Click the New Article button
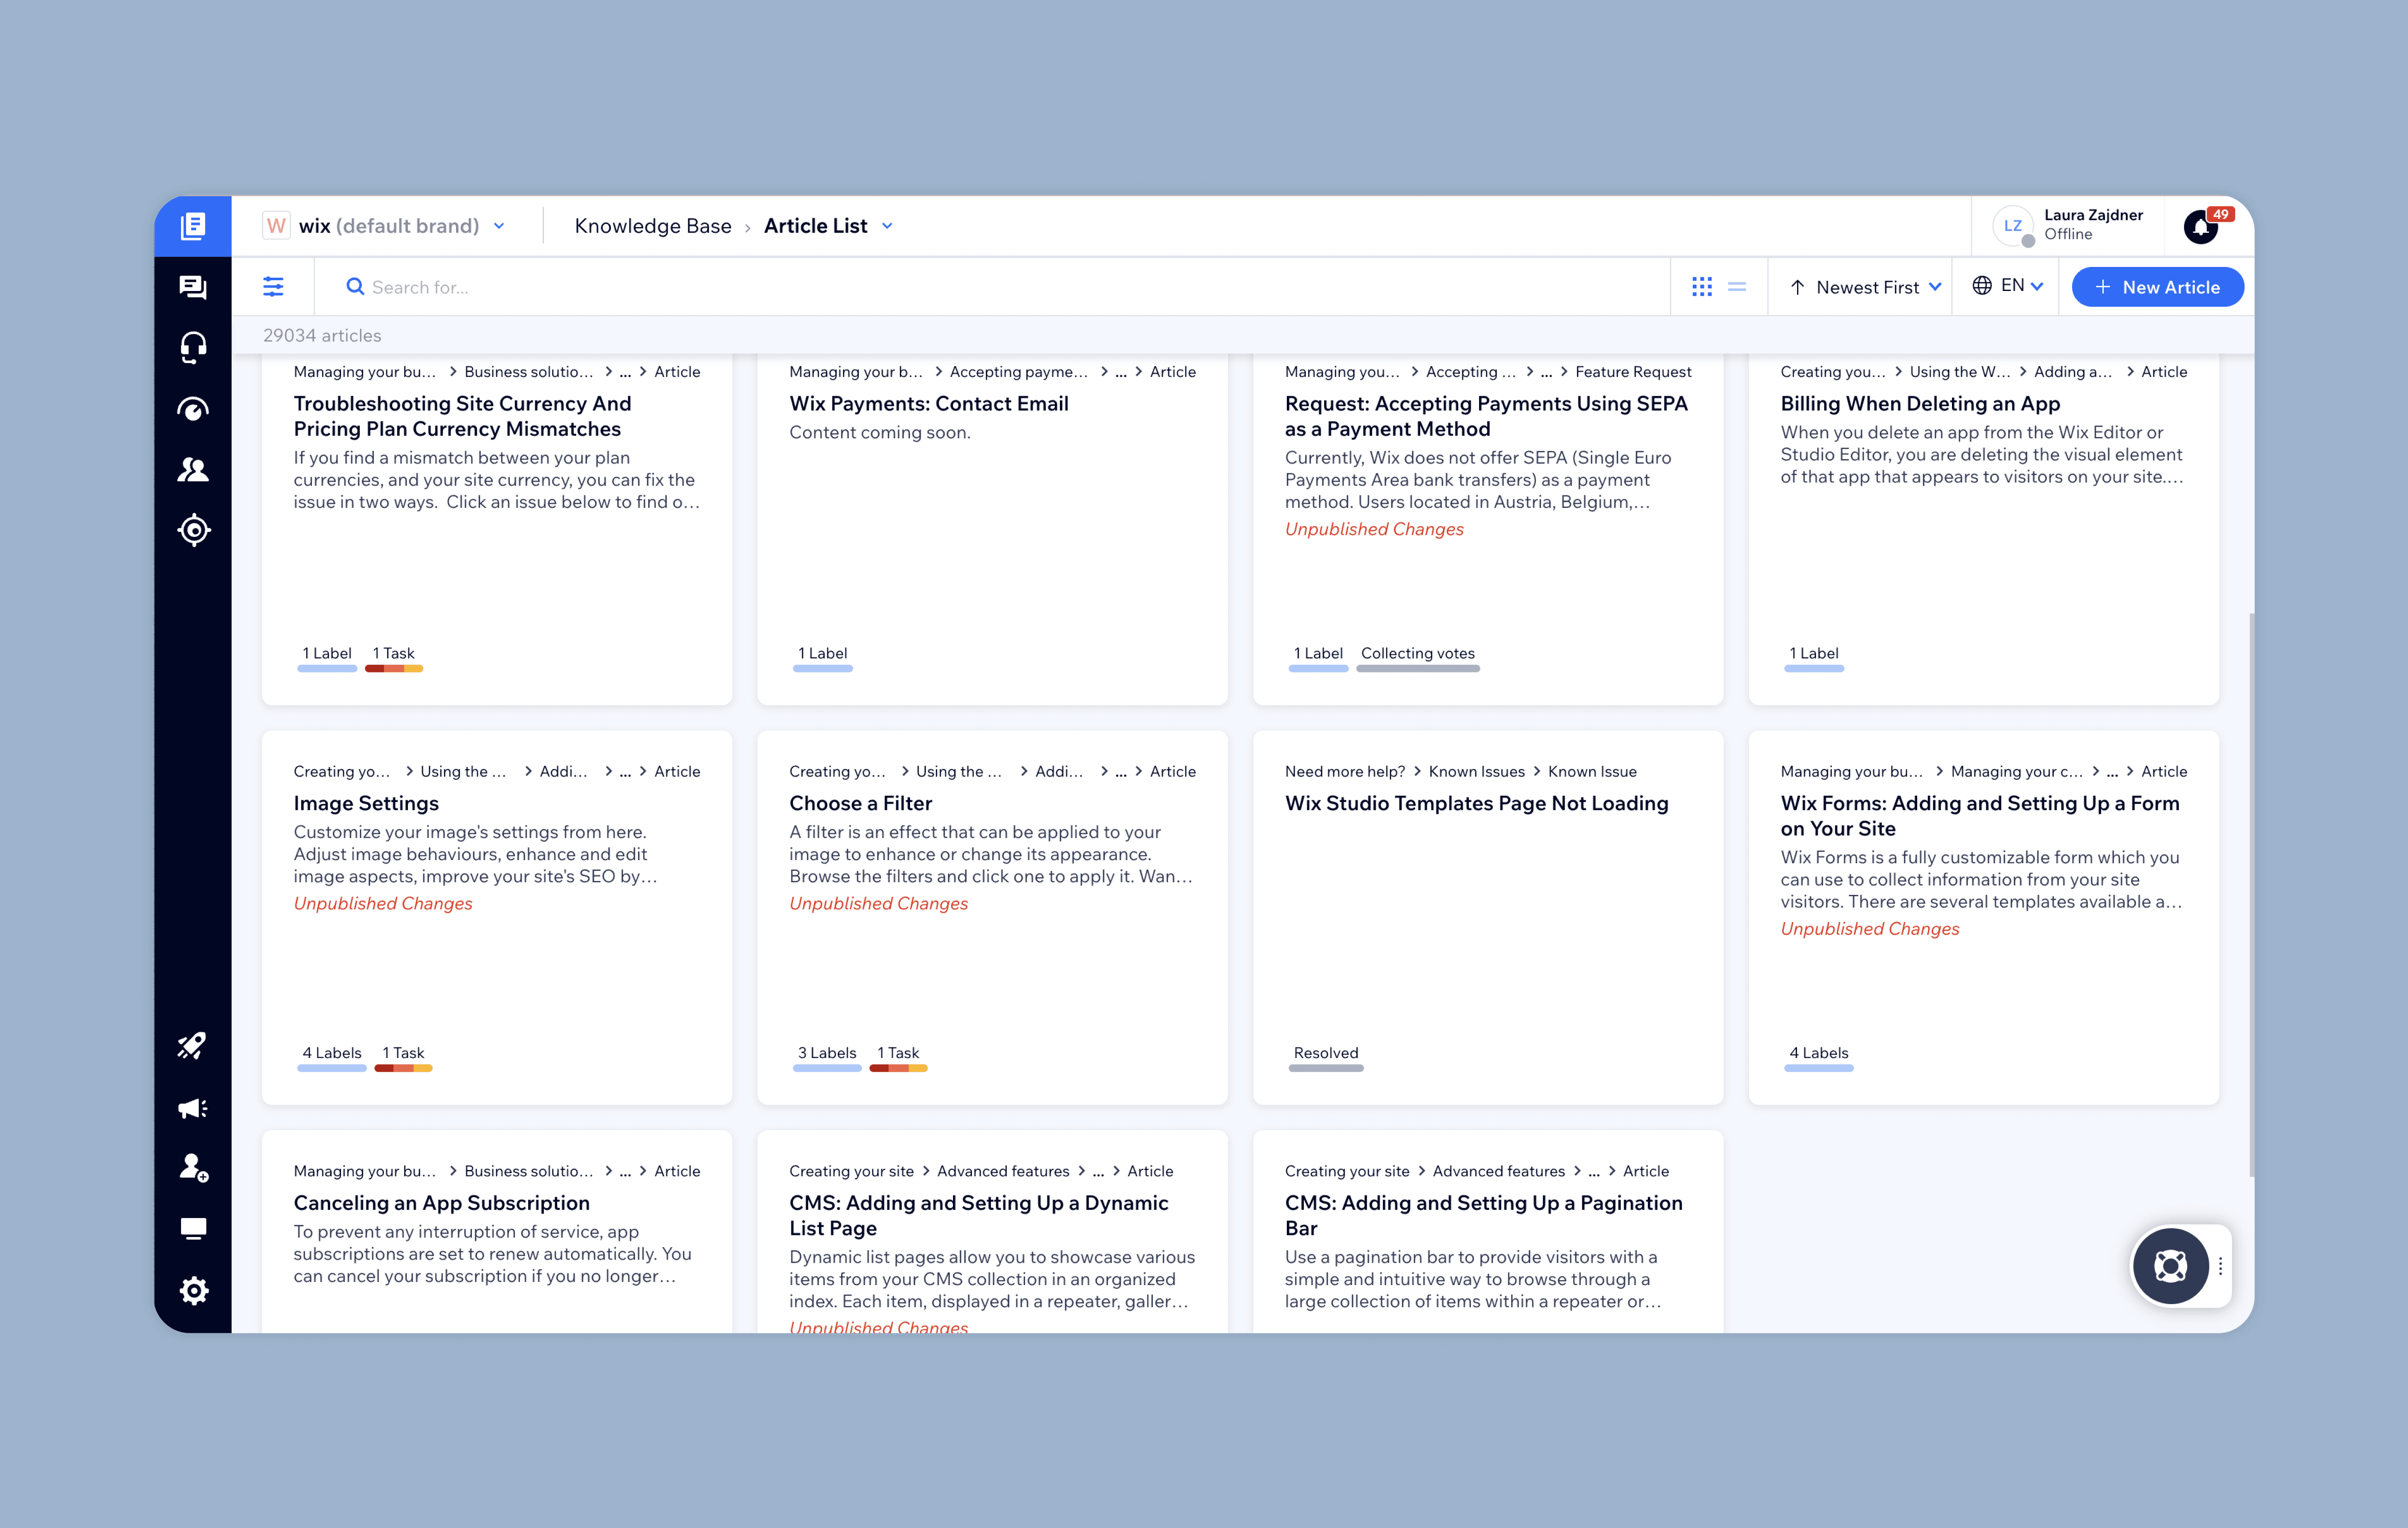Screen dimensions: 2408x1528 coord(2157,287)
